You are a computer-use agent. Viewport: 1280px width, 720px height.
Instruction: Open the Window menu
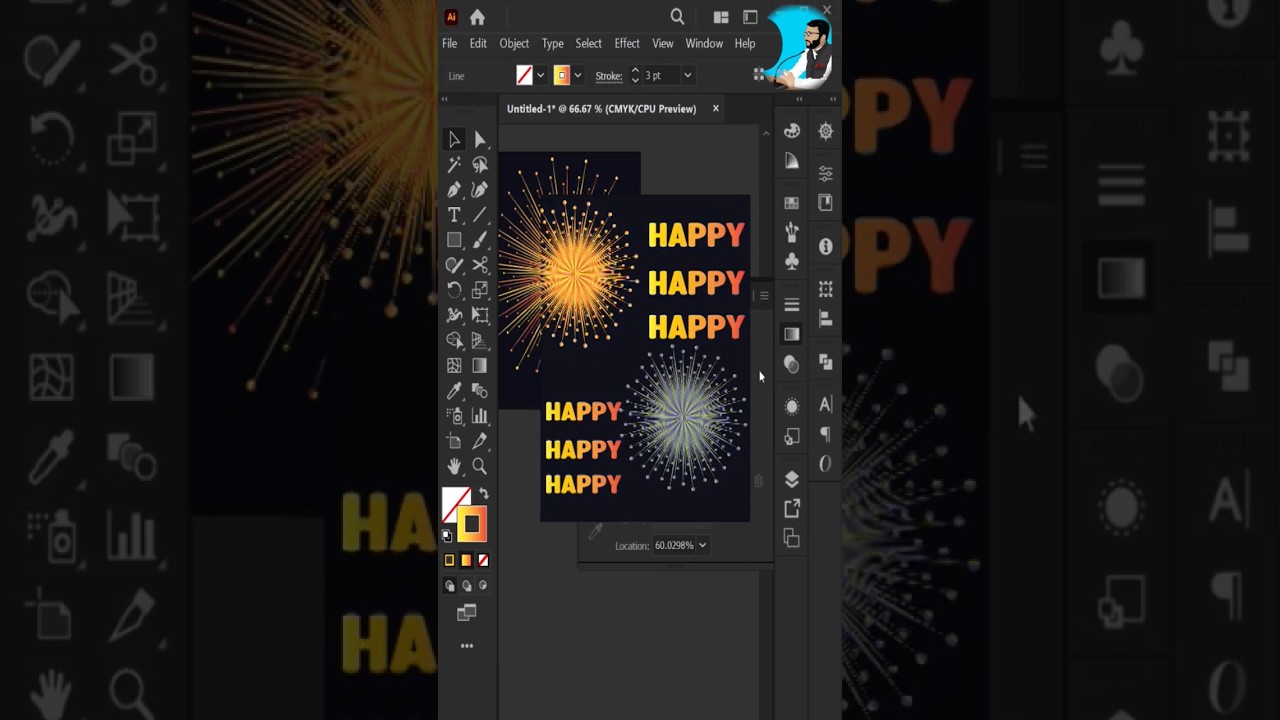(x=704, y=44)
